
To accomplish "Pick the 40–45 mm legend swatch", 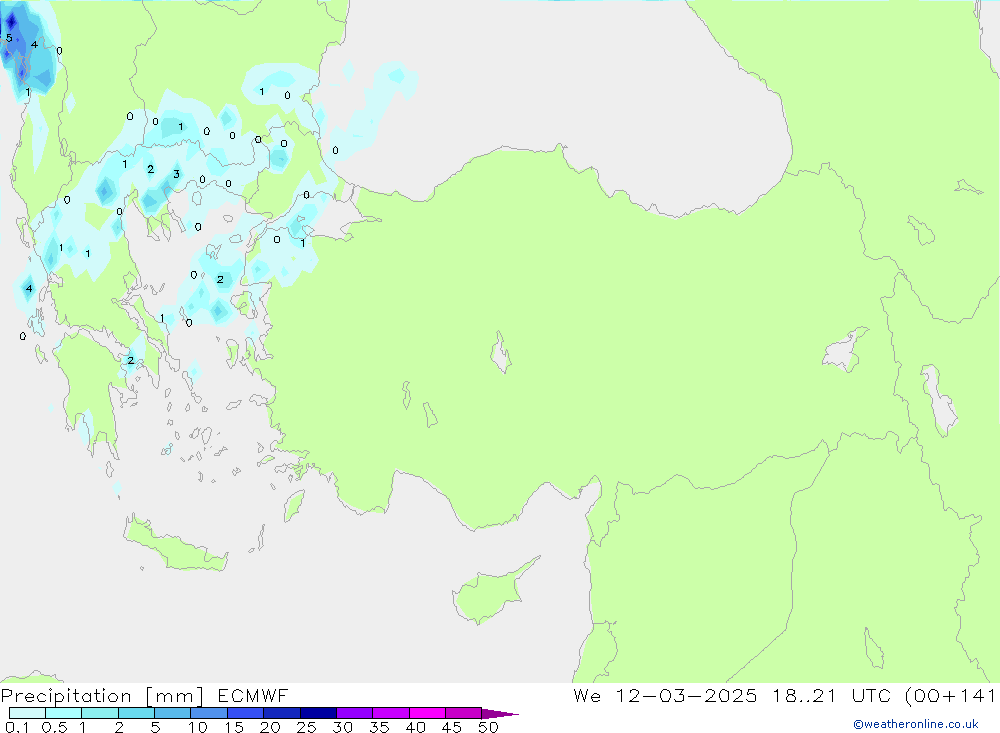I will 427,713.
